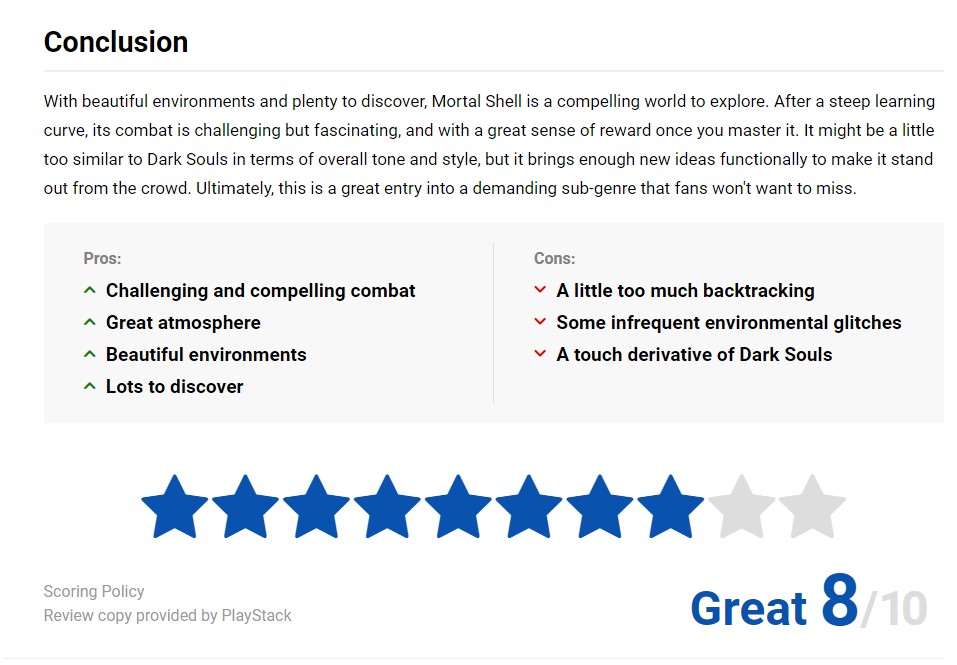This screenshot has height=665, width=957.
Task: Click the large 8 score number
Action: pos(839,600)
